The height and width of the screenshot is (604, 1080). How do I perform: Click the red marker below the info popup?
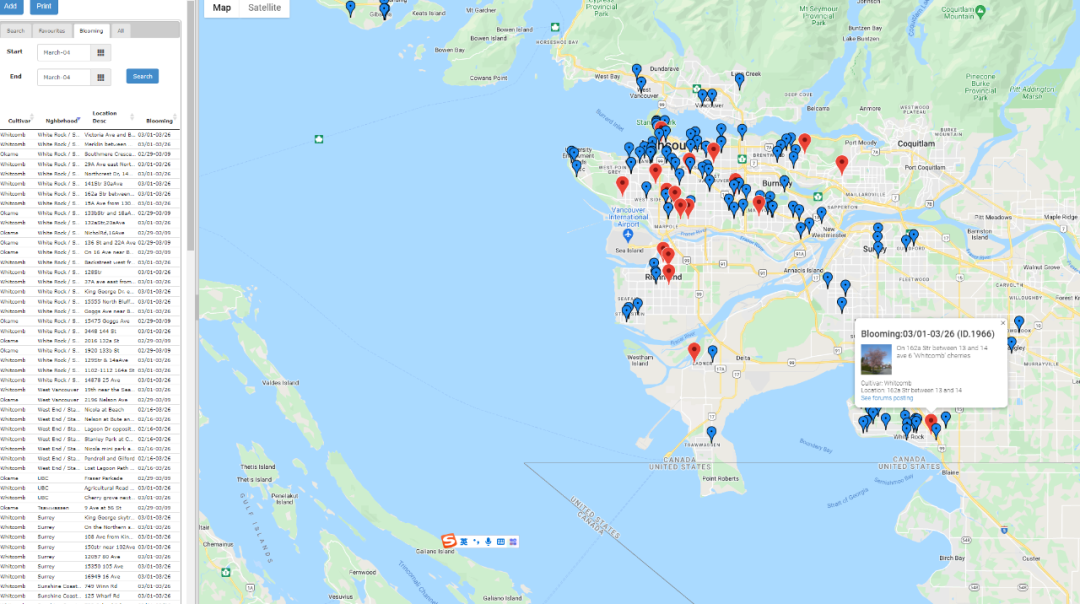(x=931, y=422)
